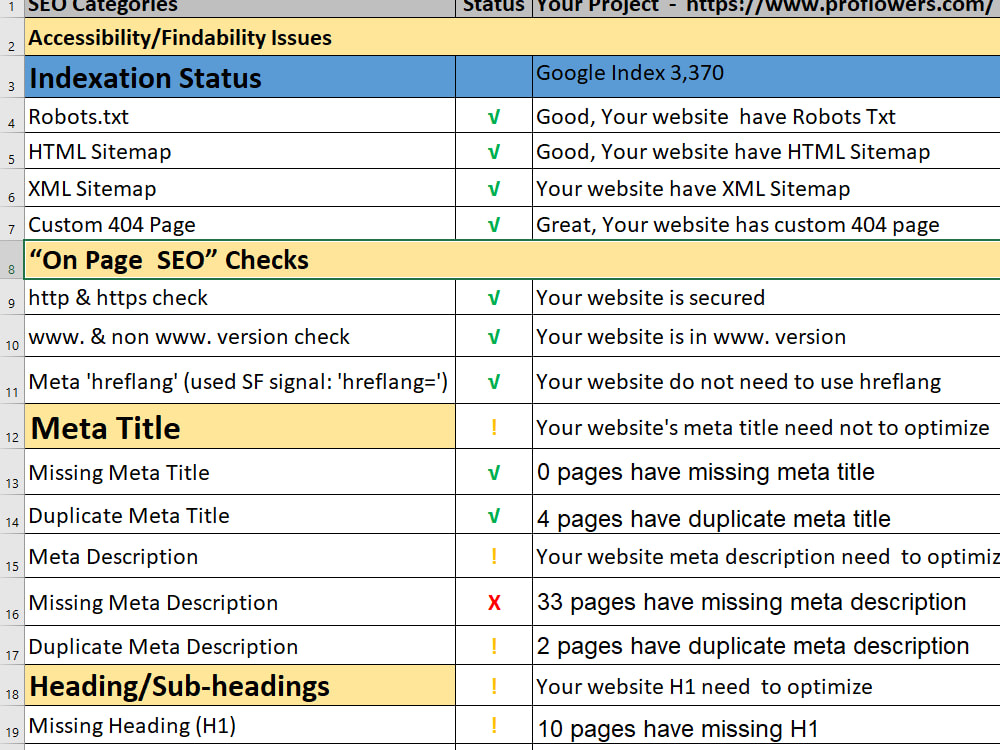The image size is (1000, 750).
Task: Select the 'XML Sitemap' cell
Action: (240, 188)
